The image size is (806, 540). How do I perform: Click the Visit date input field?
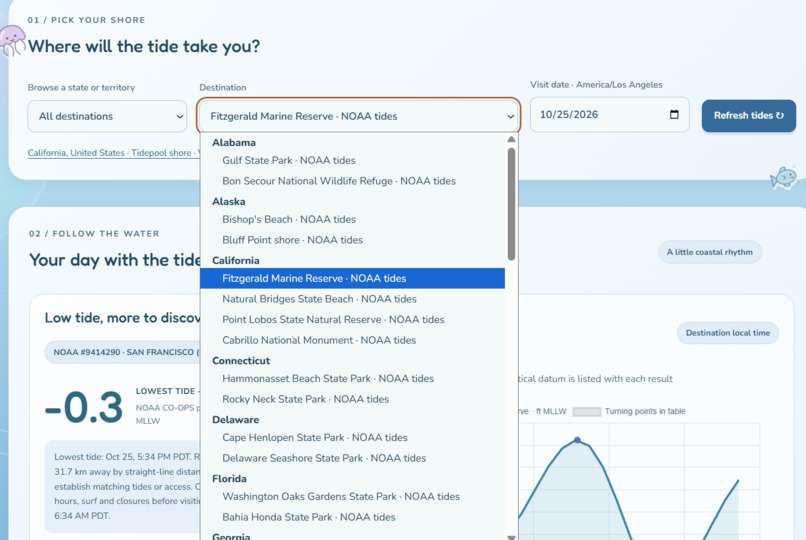click(x=610, y=115)
